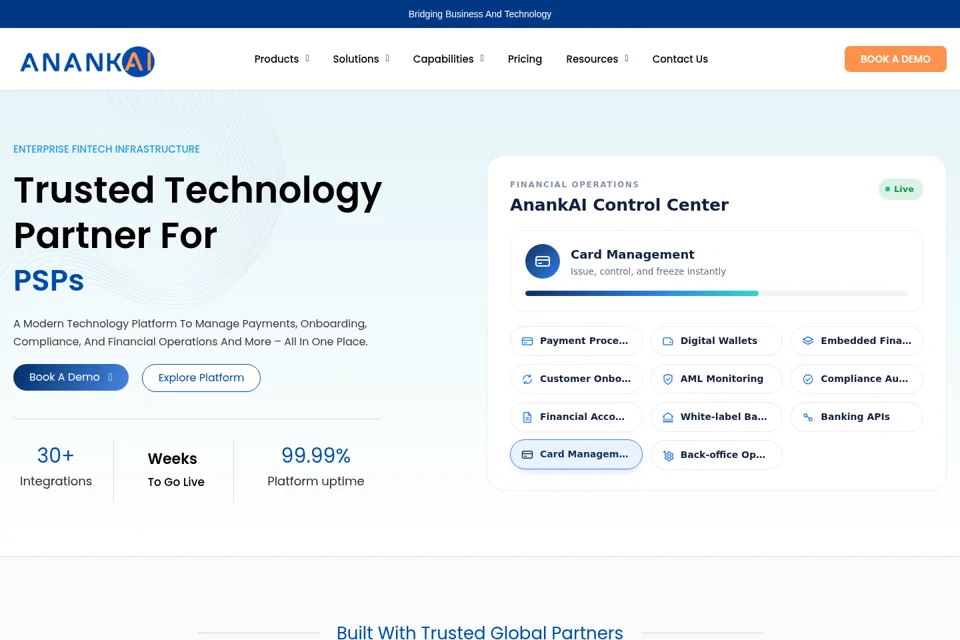Click the 'AnankAI Control Center' heading

[x=620, y=205]
